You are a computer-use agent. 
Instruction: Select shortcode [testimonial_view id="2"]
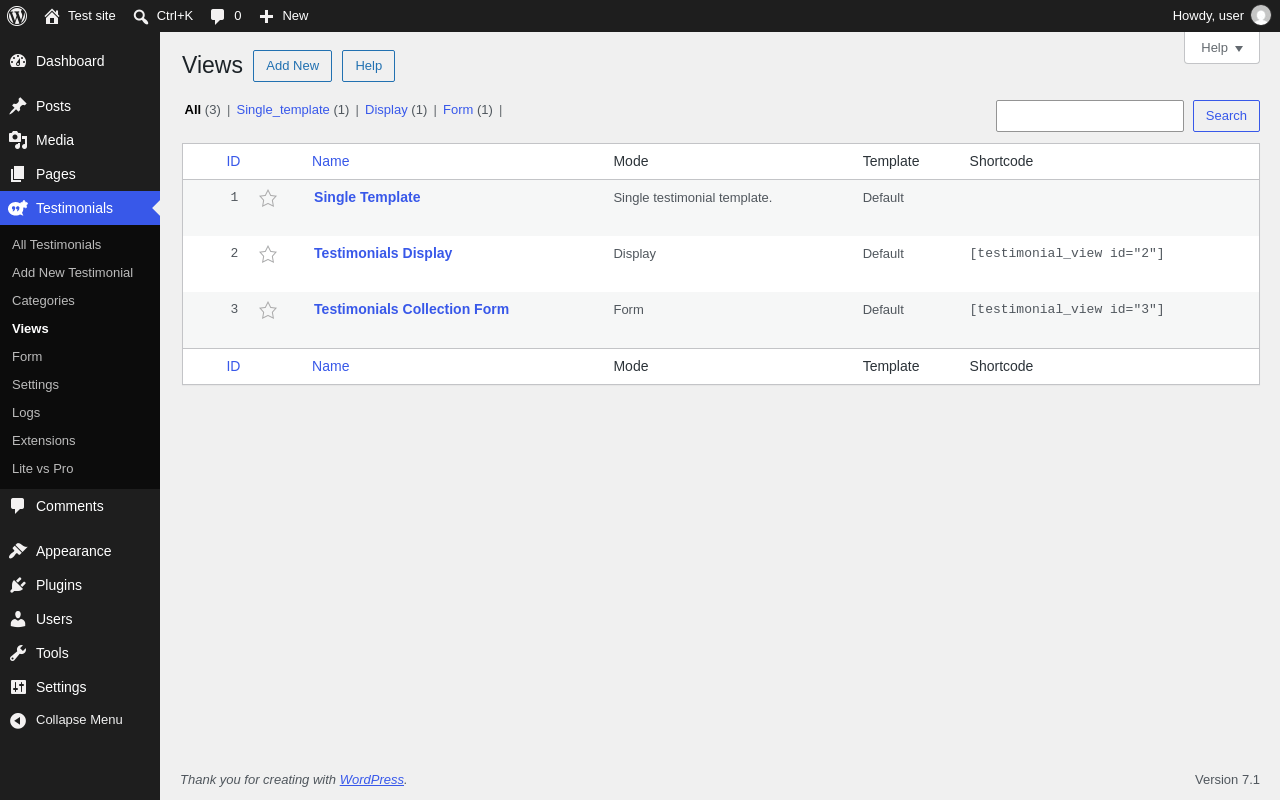(x=1067, y=254)
